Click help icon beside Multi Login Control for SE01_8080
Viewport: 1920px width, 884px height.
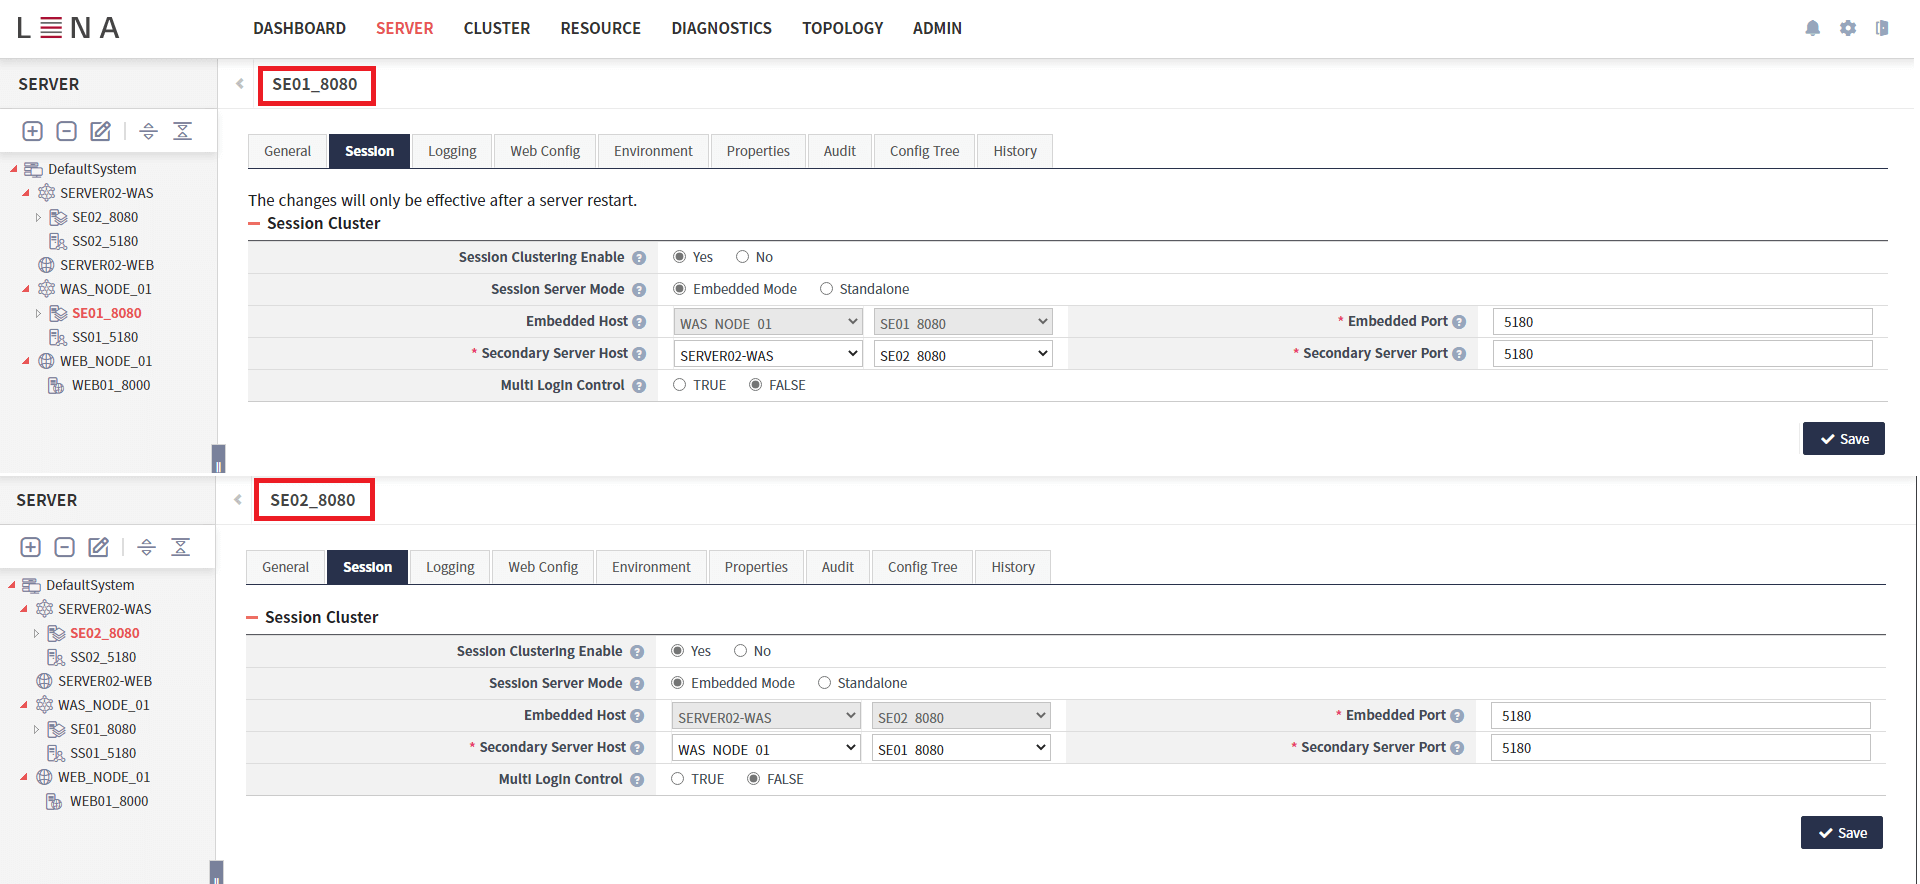pos(639,386)
